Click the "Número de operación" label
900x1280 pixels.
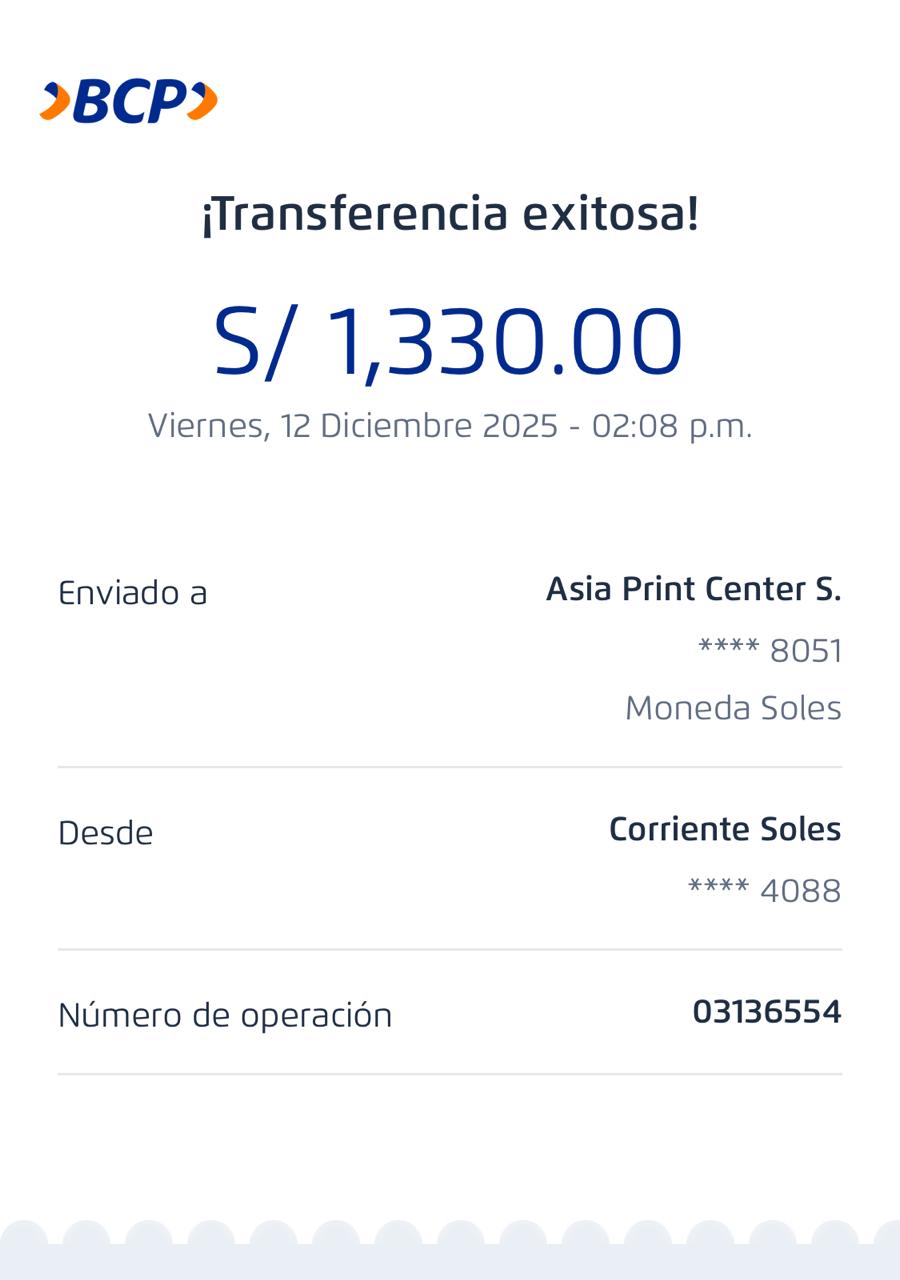(225, 1015)
